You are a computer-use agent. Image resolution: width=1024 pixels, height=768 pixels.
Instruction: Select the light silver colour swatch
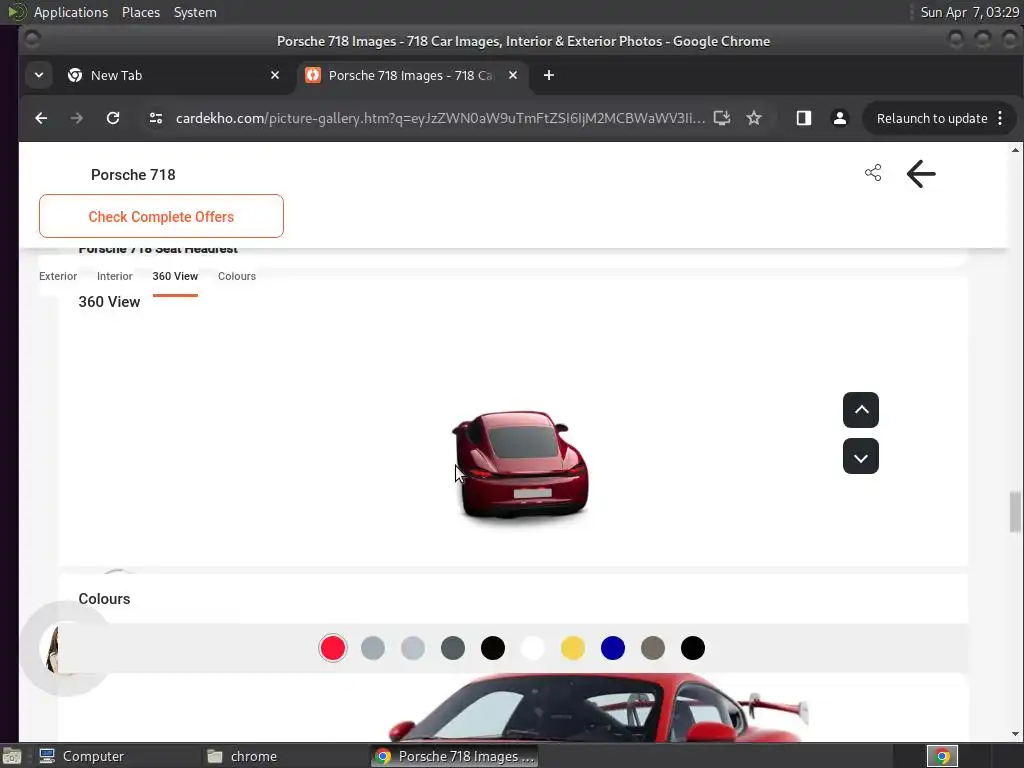point(413,648)
